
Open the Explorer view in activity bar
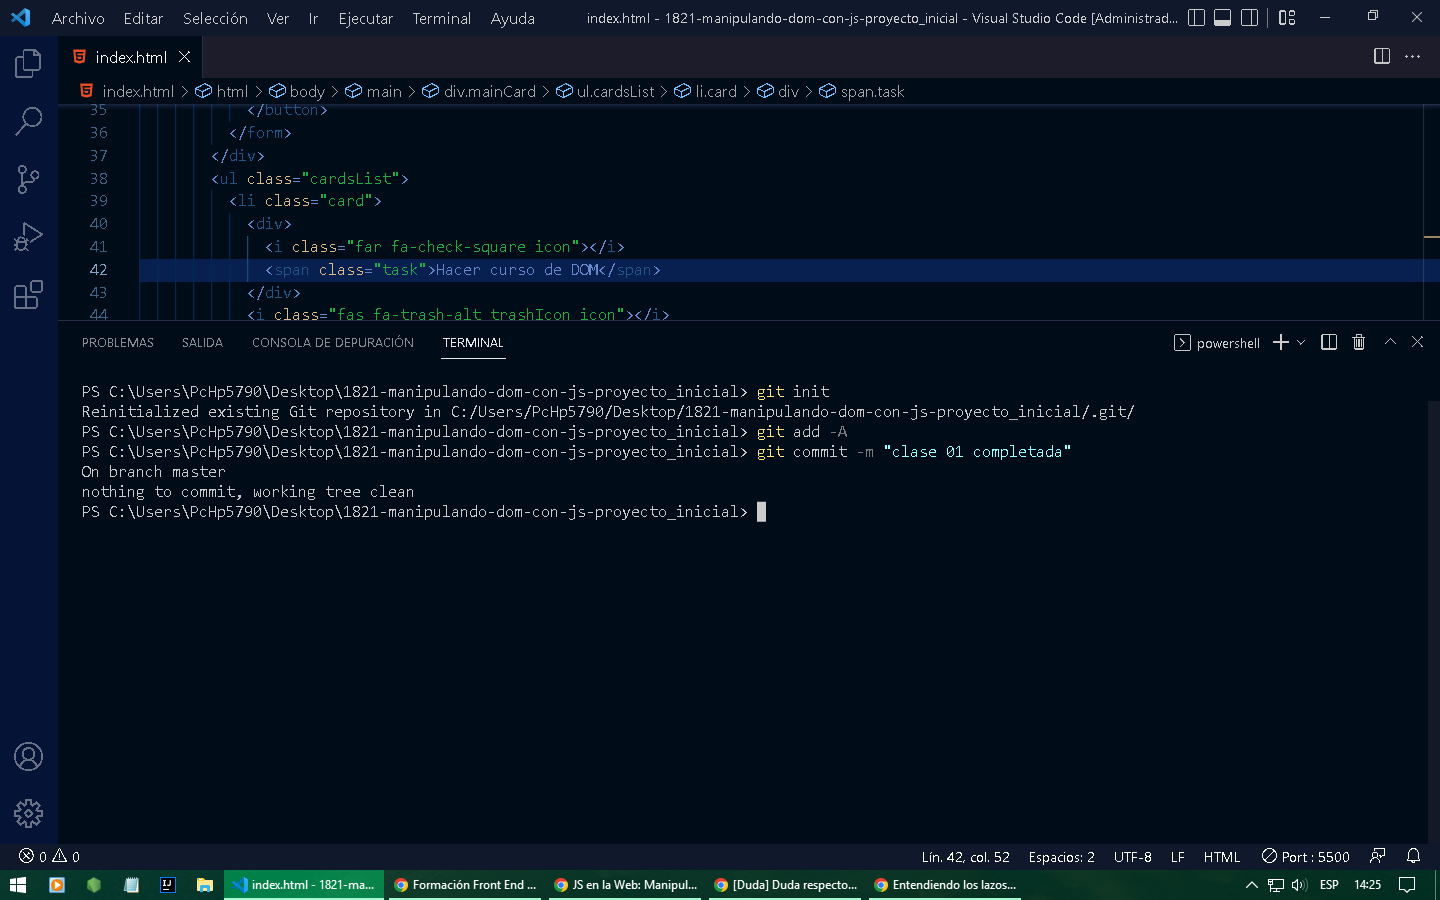(28, 64)
